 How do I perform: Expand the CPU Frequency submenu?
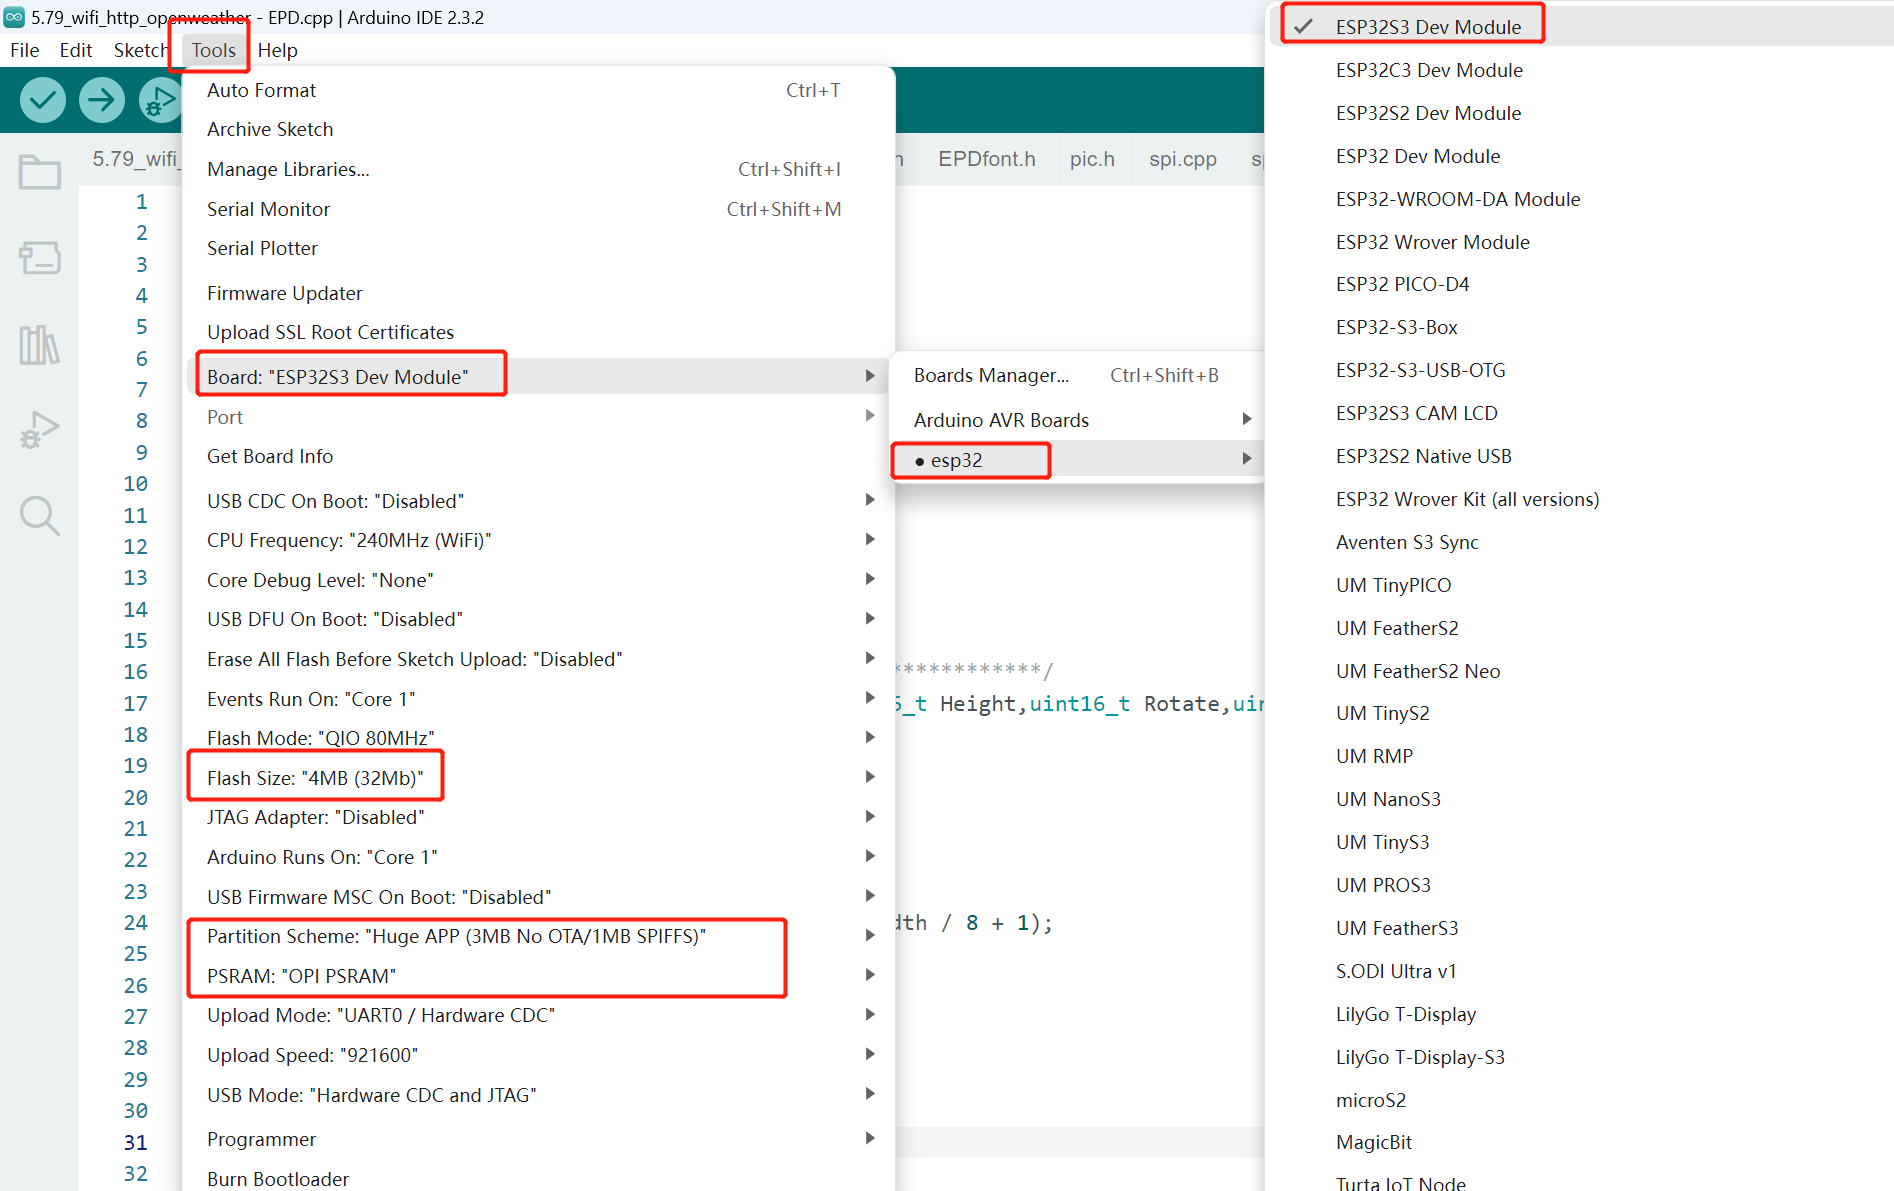point(538,540)
